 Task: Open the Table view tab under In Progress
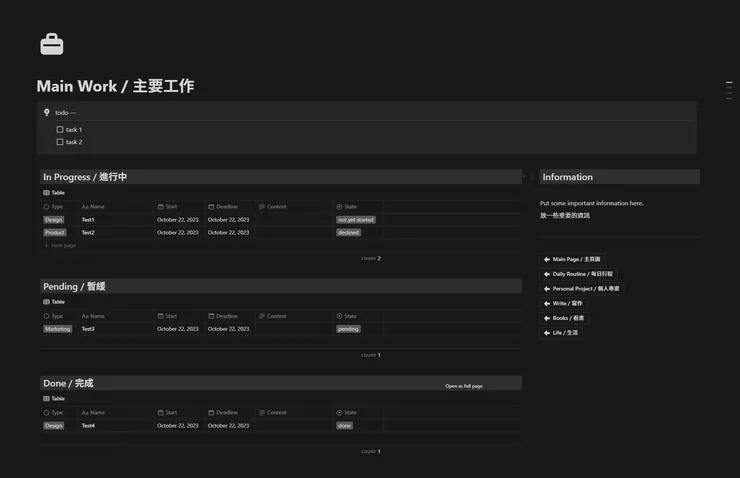coord(54,193)
